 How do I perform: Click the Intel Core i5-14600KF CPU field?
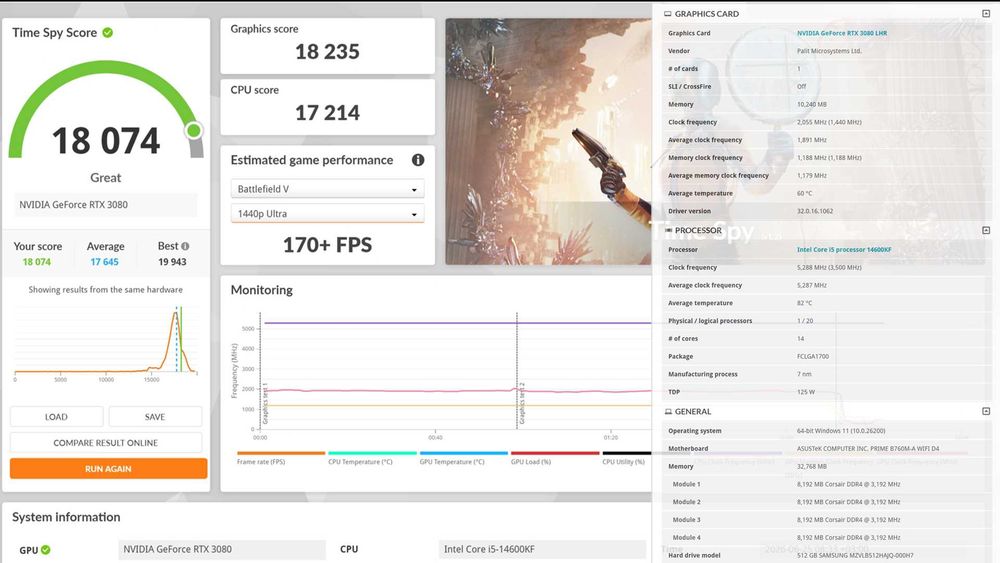click(x=542, y=549)
